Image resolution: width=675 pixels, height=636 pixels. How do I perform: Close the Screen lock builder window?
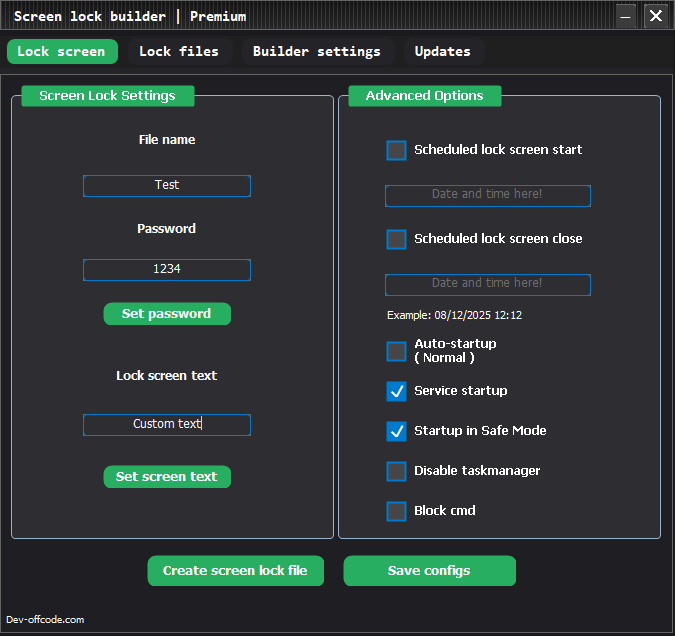pyautogui.click(x=656, y=16)
